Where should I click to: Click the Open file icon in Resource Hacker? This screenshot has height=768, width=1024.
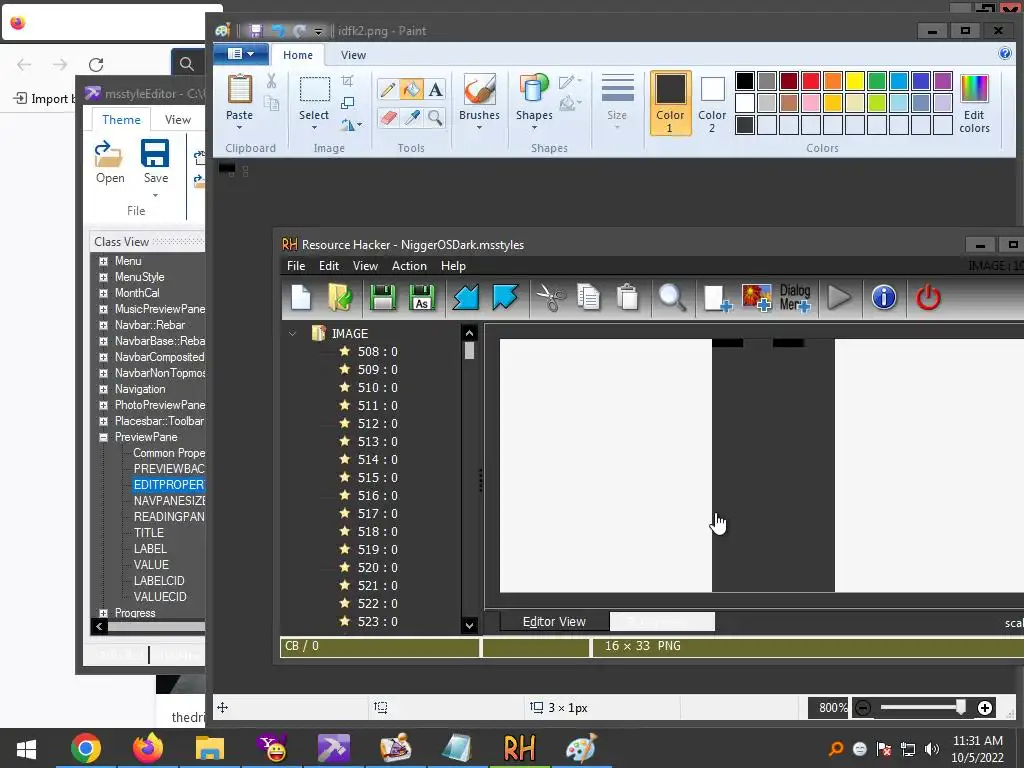[340, 298]
